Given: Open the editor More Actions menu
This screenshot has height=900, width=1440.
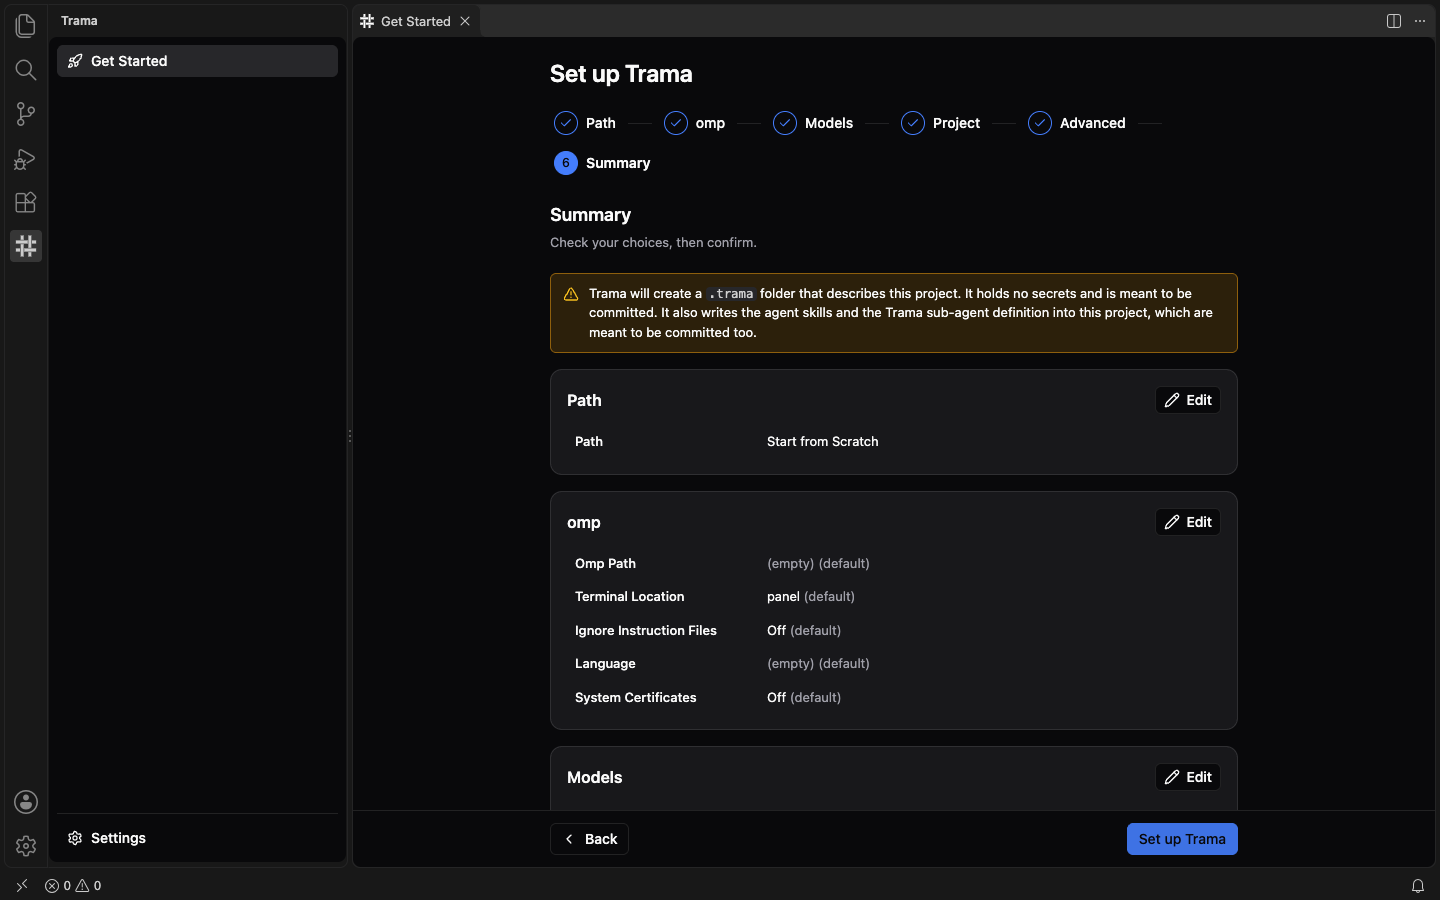Looking at the screenshot, I should pos(1420,21).
